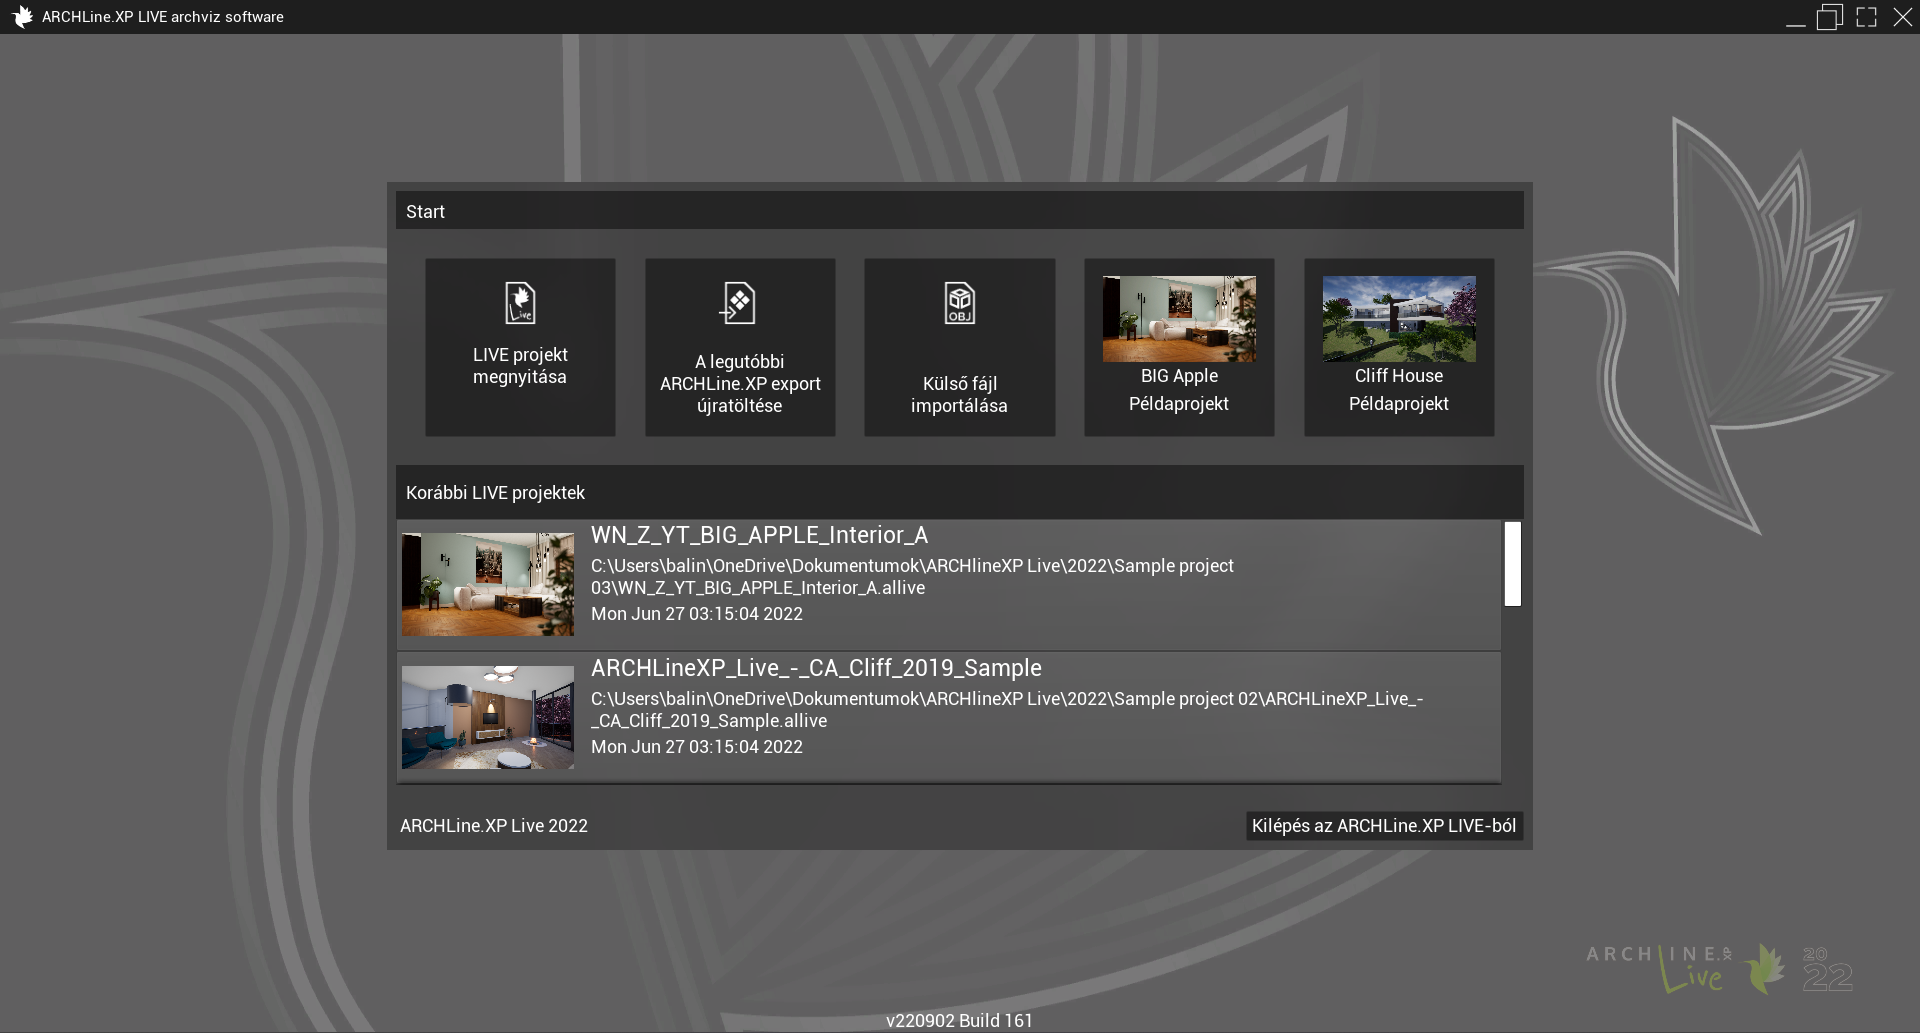Click the LIVE projekt megnyitása label
This screenshot has height=1033, width=1920.
(520, 366)
